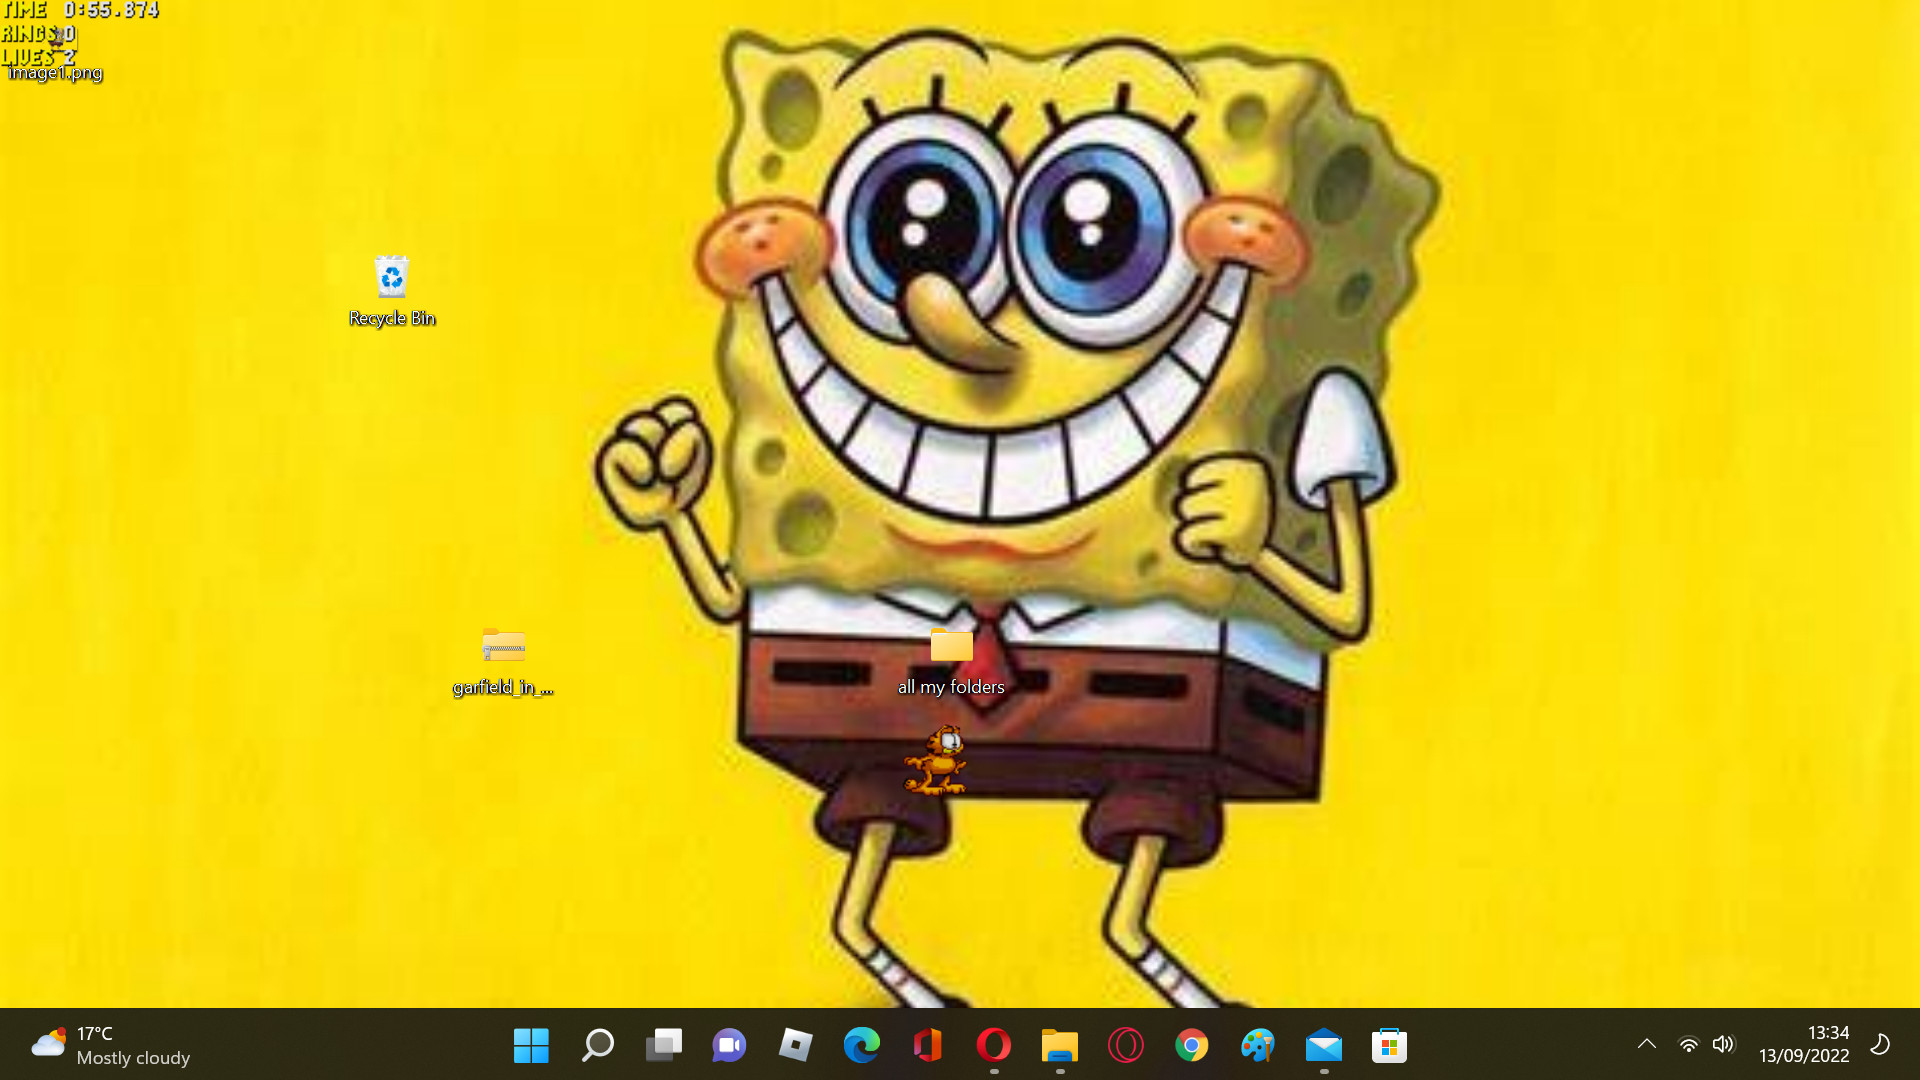Image resolution: width=1920 pixels, height=1080 pixels.
Task: Launch Teams Chat from the taskbar
Action: 729,1046
